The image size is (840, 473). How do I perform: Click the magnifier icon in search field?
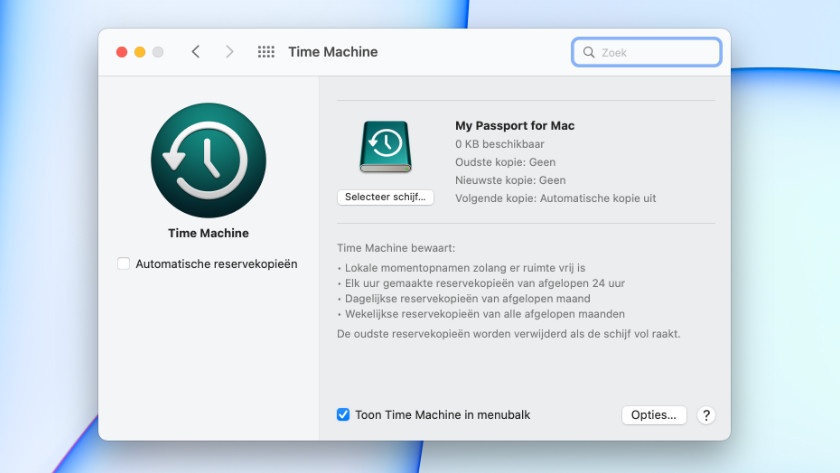coord(589,52)
